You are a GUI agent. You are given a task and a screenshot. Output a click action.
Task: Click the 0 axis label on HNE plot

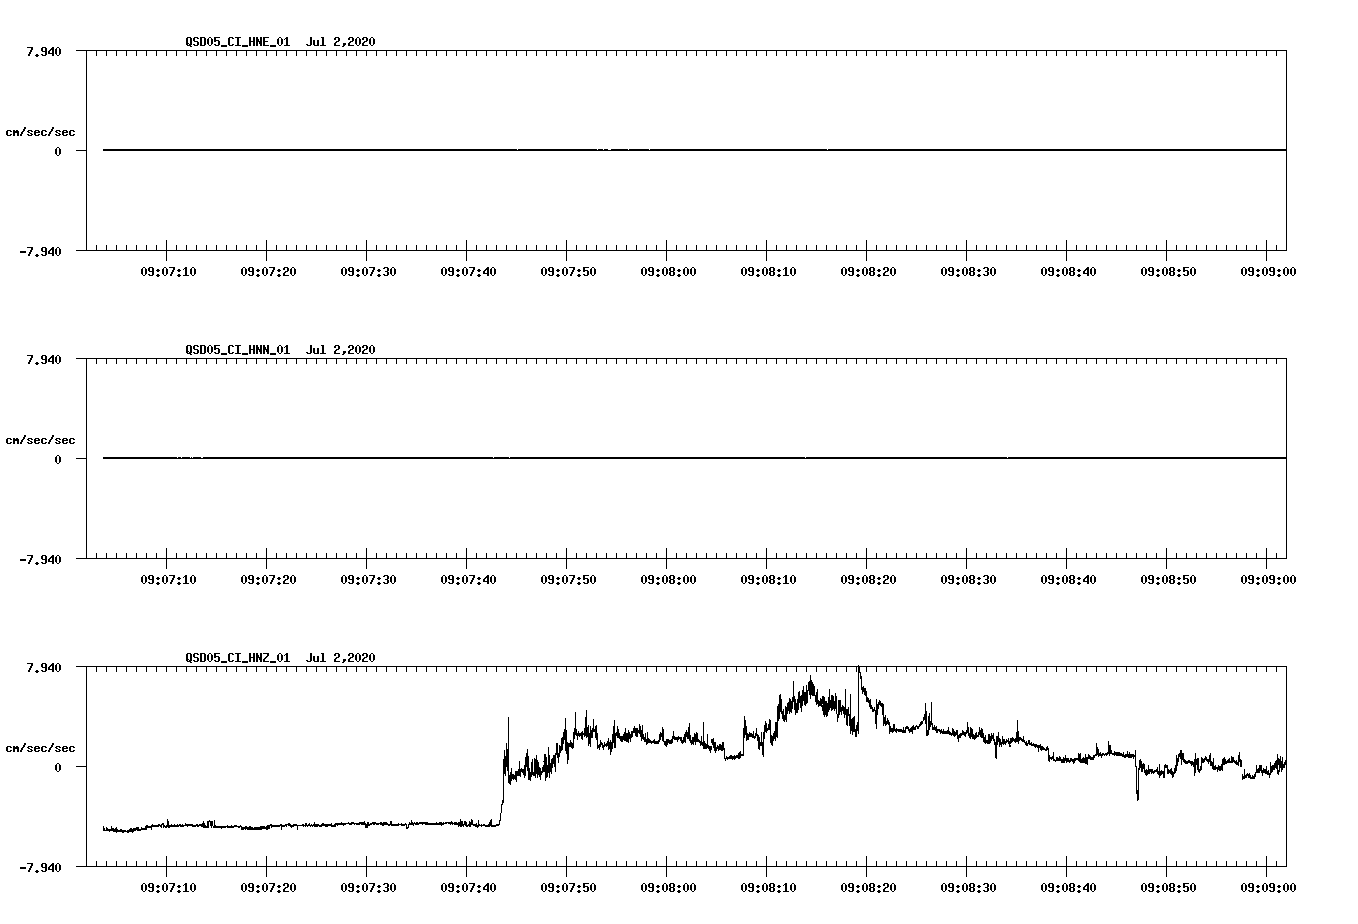pyautogui.click(x=58, y=151)
